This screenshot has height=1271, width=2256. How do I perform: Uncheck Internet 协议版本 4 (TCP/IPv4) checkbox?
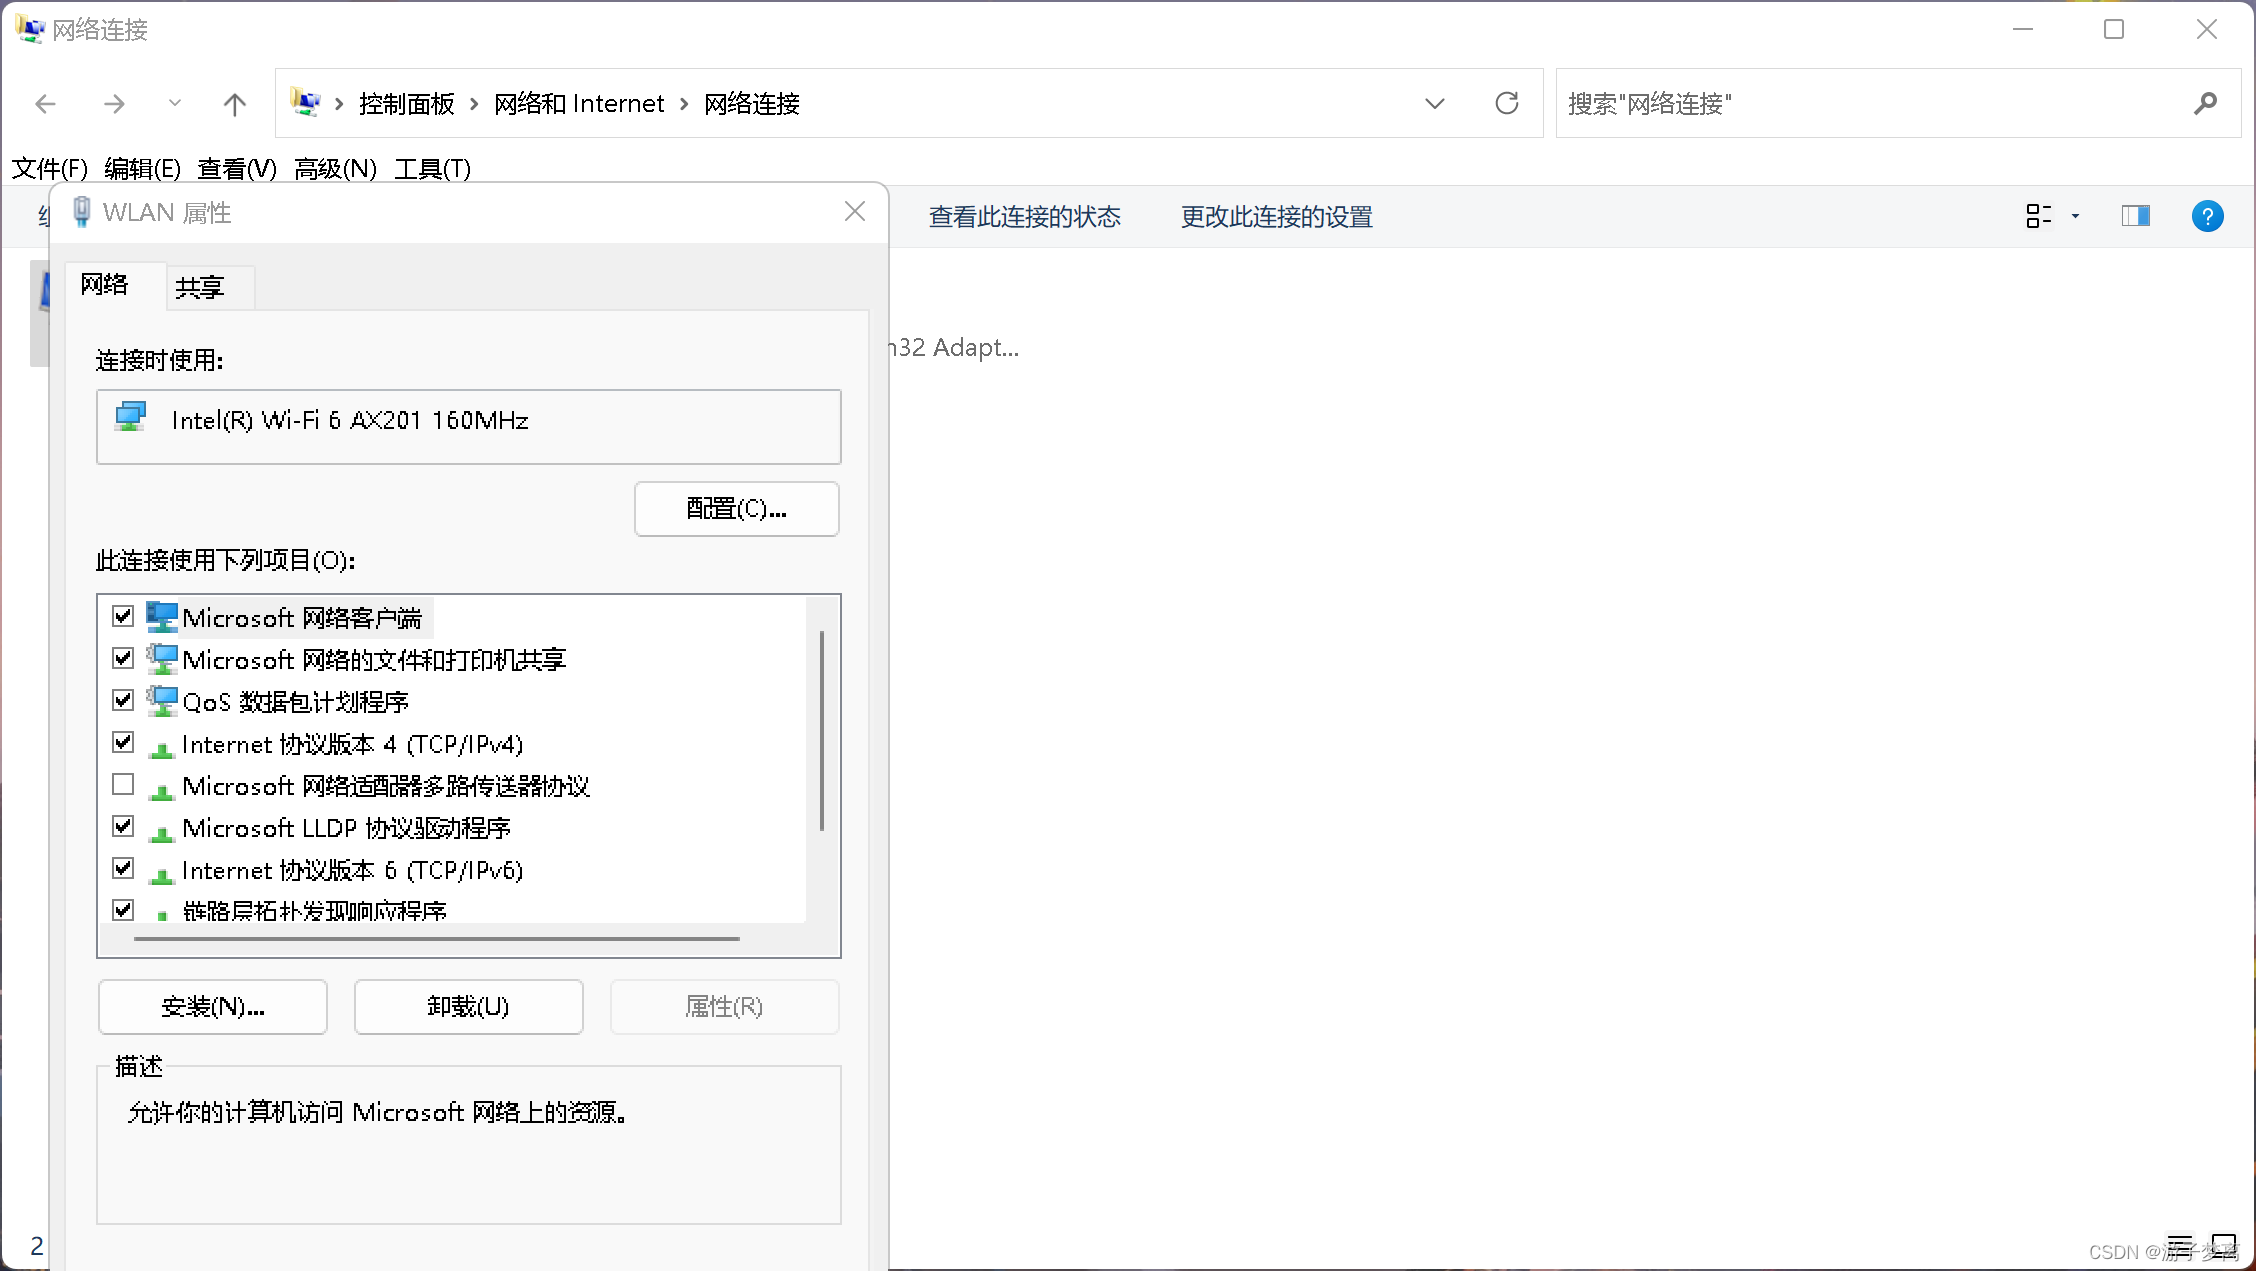pyautogui.click(x=123, y=743)
